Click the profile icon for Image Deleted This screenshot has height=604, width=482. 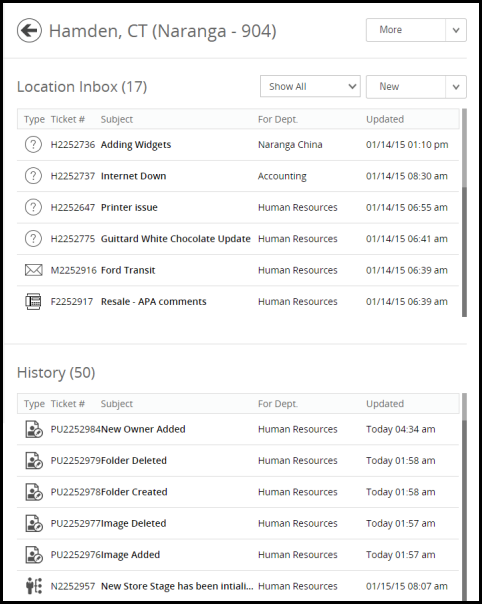click(x=34, y=523)
